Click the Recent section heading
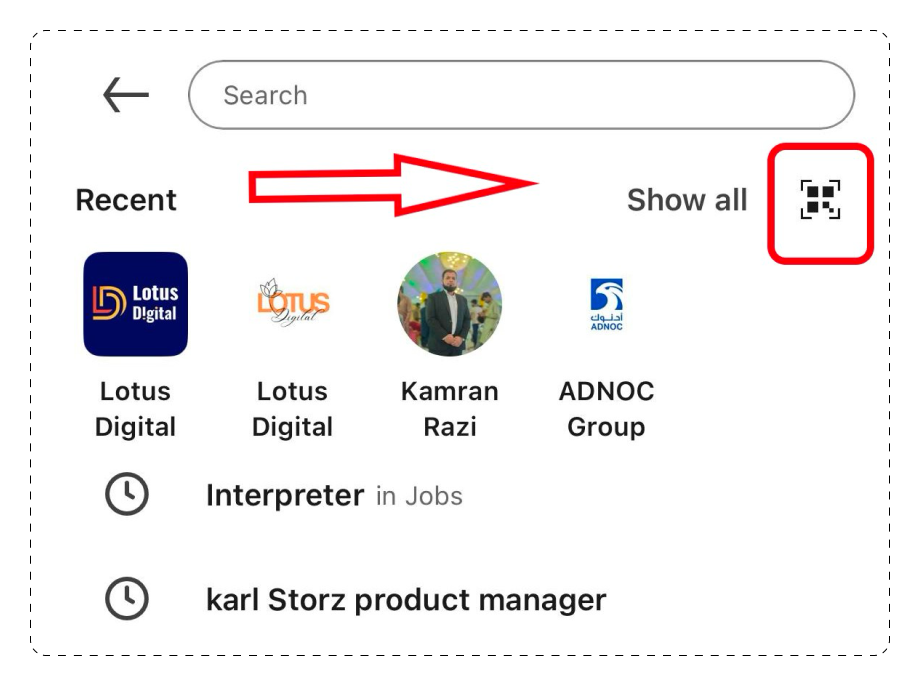Screen dimensions: 920x686 pos(125,200)
